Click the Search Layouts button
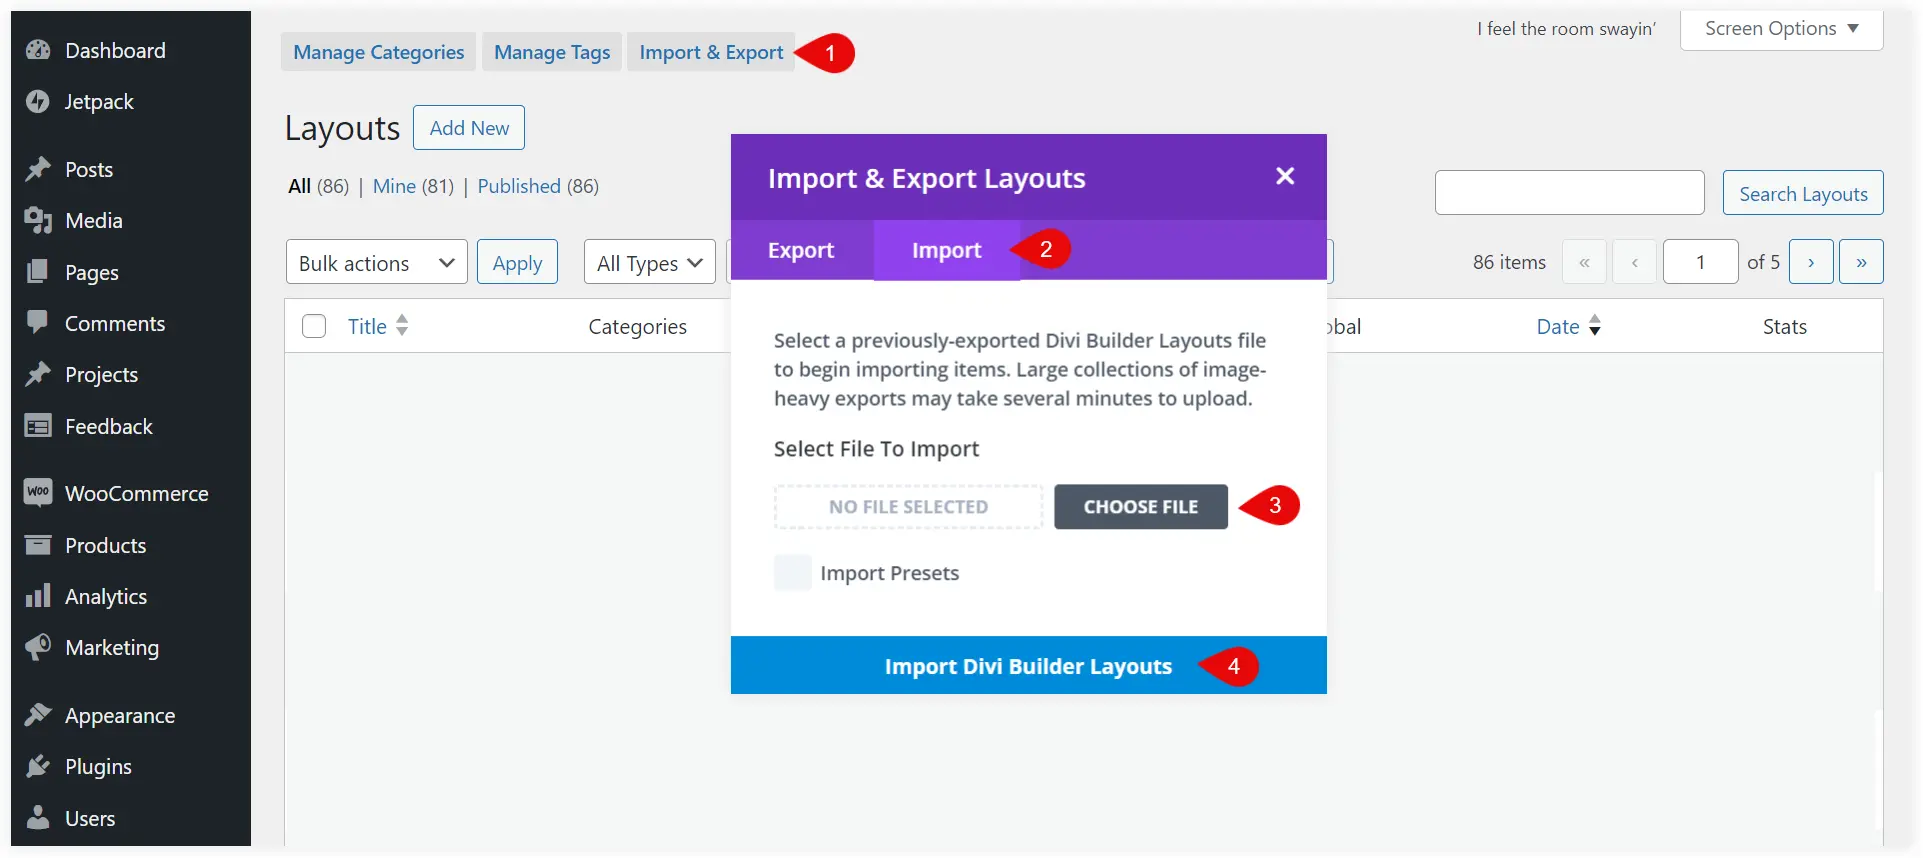The height and width of the screenshot is (858, 1923). pyautogui.click(x=1803, y=193)
